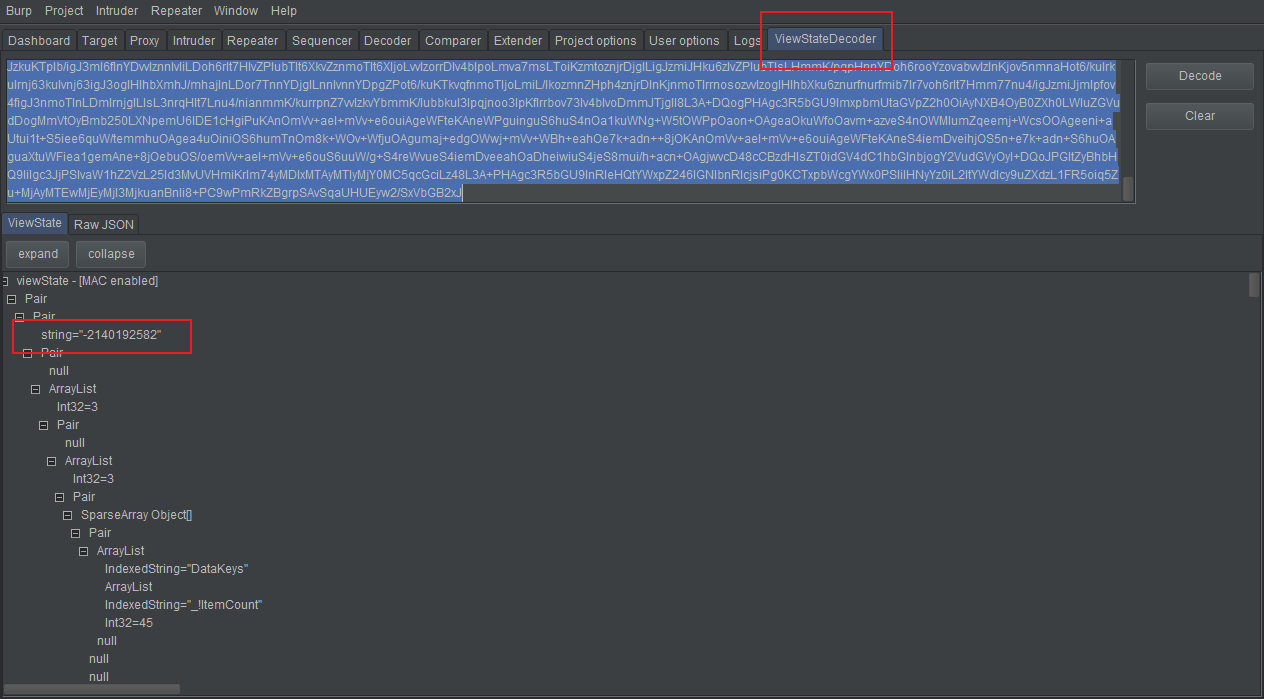Click the Decode button
1264x699 pixels.
point(1198,76)
